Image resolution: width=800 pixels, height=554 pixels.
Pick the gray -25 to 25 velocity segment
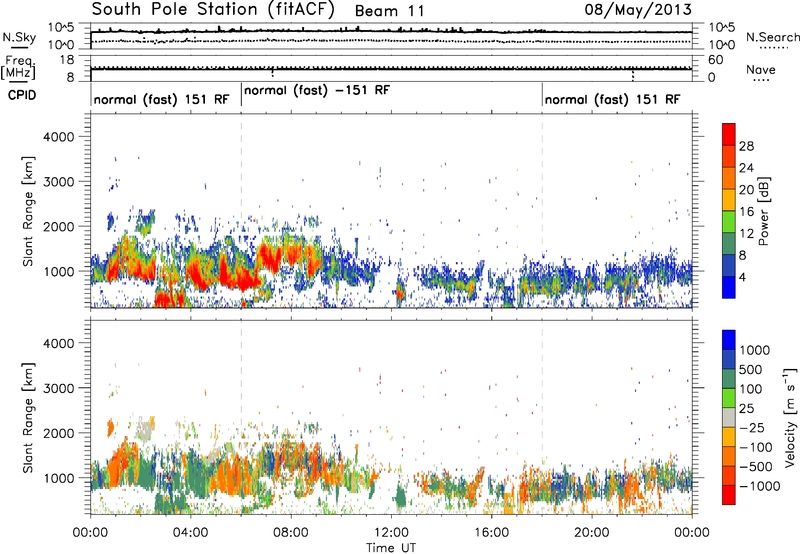pos(729,418)
